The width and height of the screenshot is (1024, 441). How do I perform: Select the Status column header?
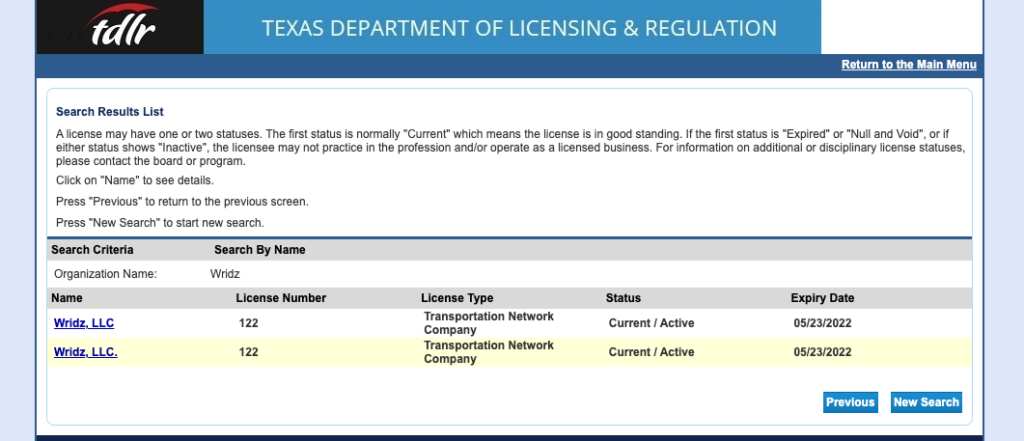(623, 298)
